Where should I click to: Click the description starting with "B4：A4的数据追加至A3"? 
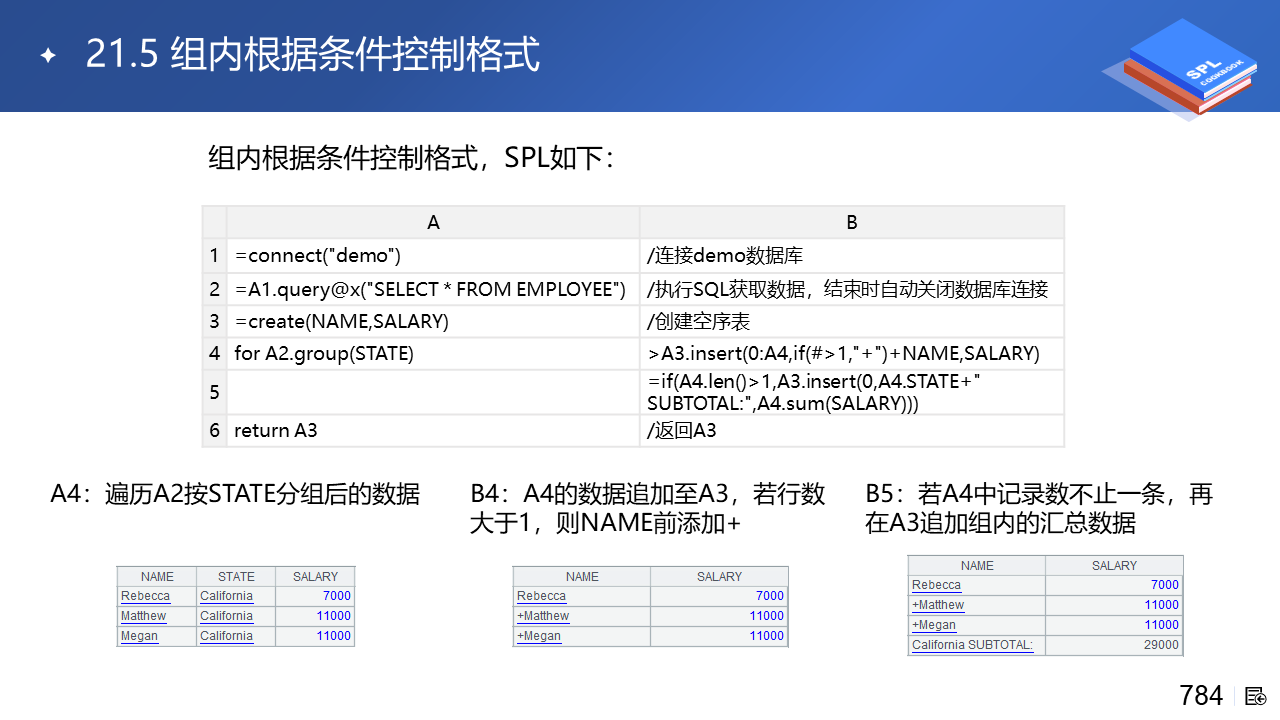click(648, 508)
